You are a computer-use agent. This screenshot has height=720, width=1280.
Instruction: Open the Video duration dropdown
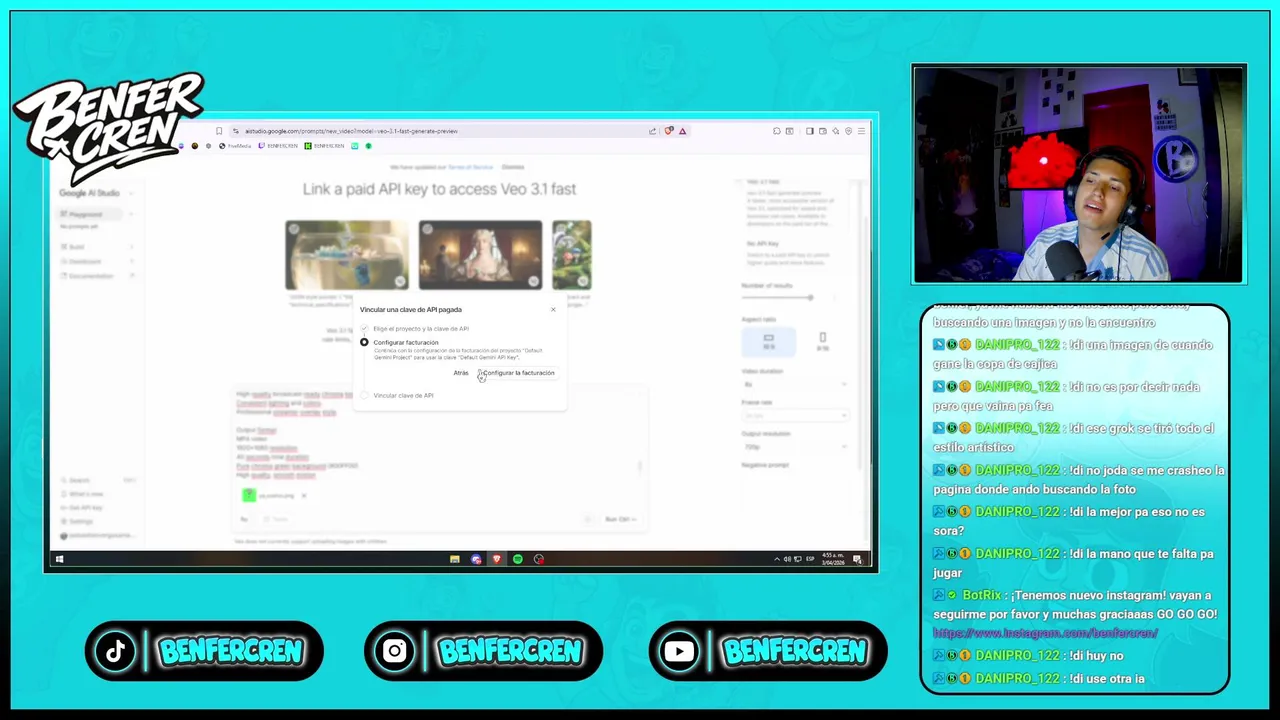795,384
